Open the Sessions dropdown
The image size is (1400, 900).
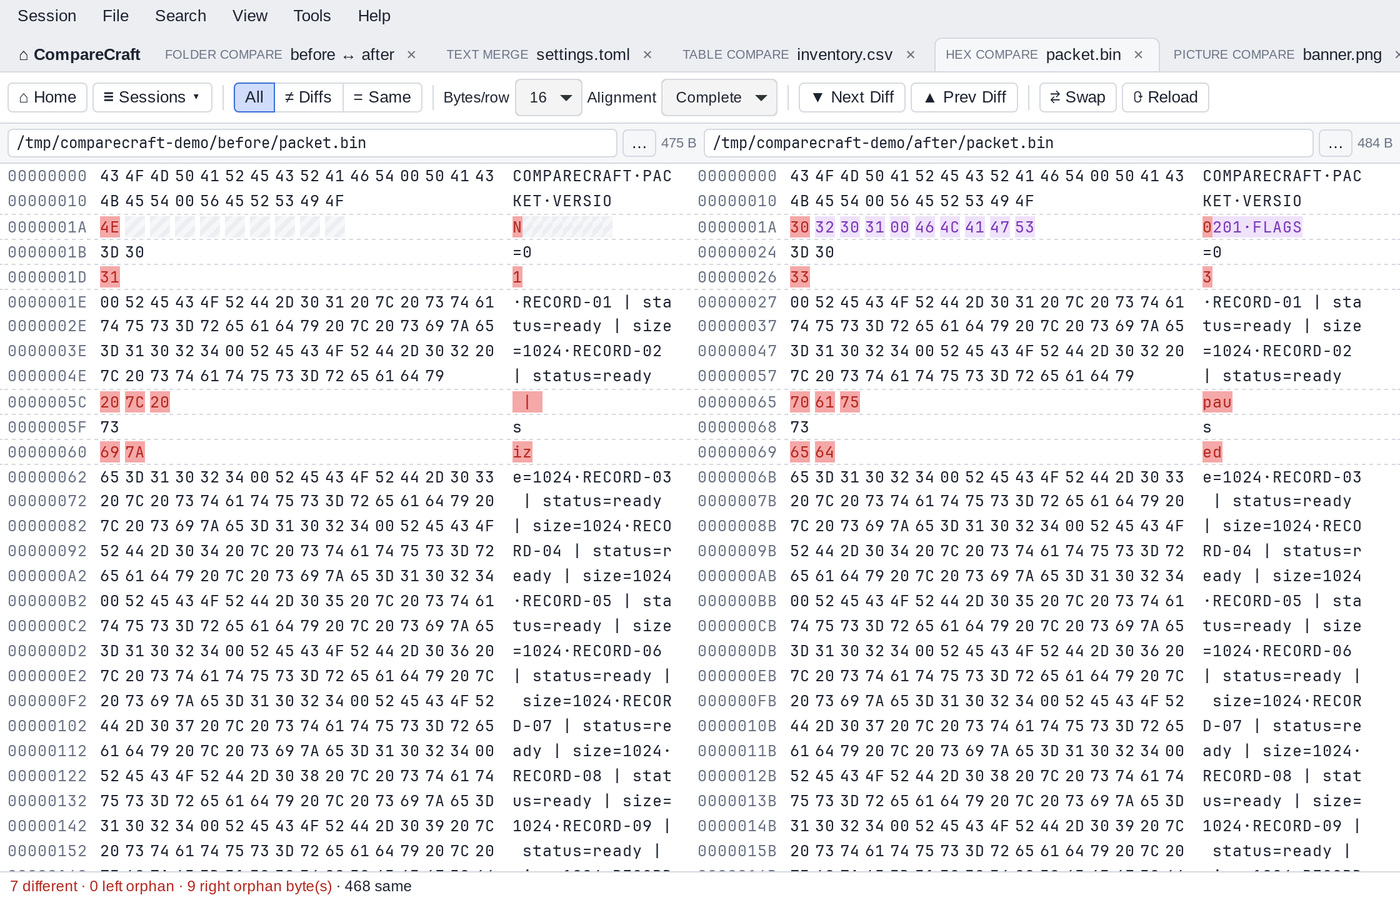pyautogui.click(x=152, y=97)
